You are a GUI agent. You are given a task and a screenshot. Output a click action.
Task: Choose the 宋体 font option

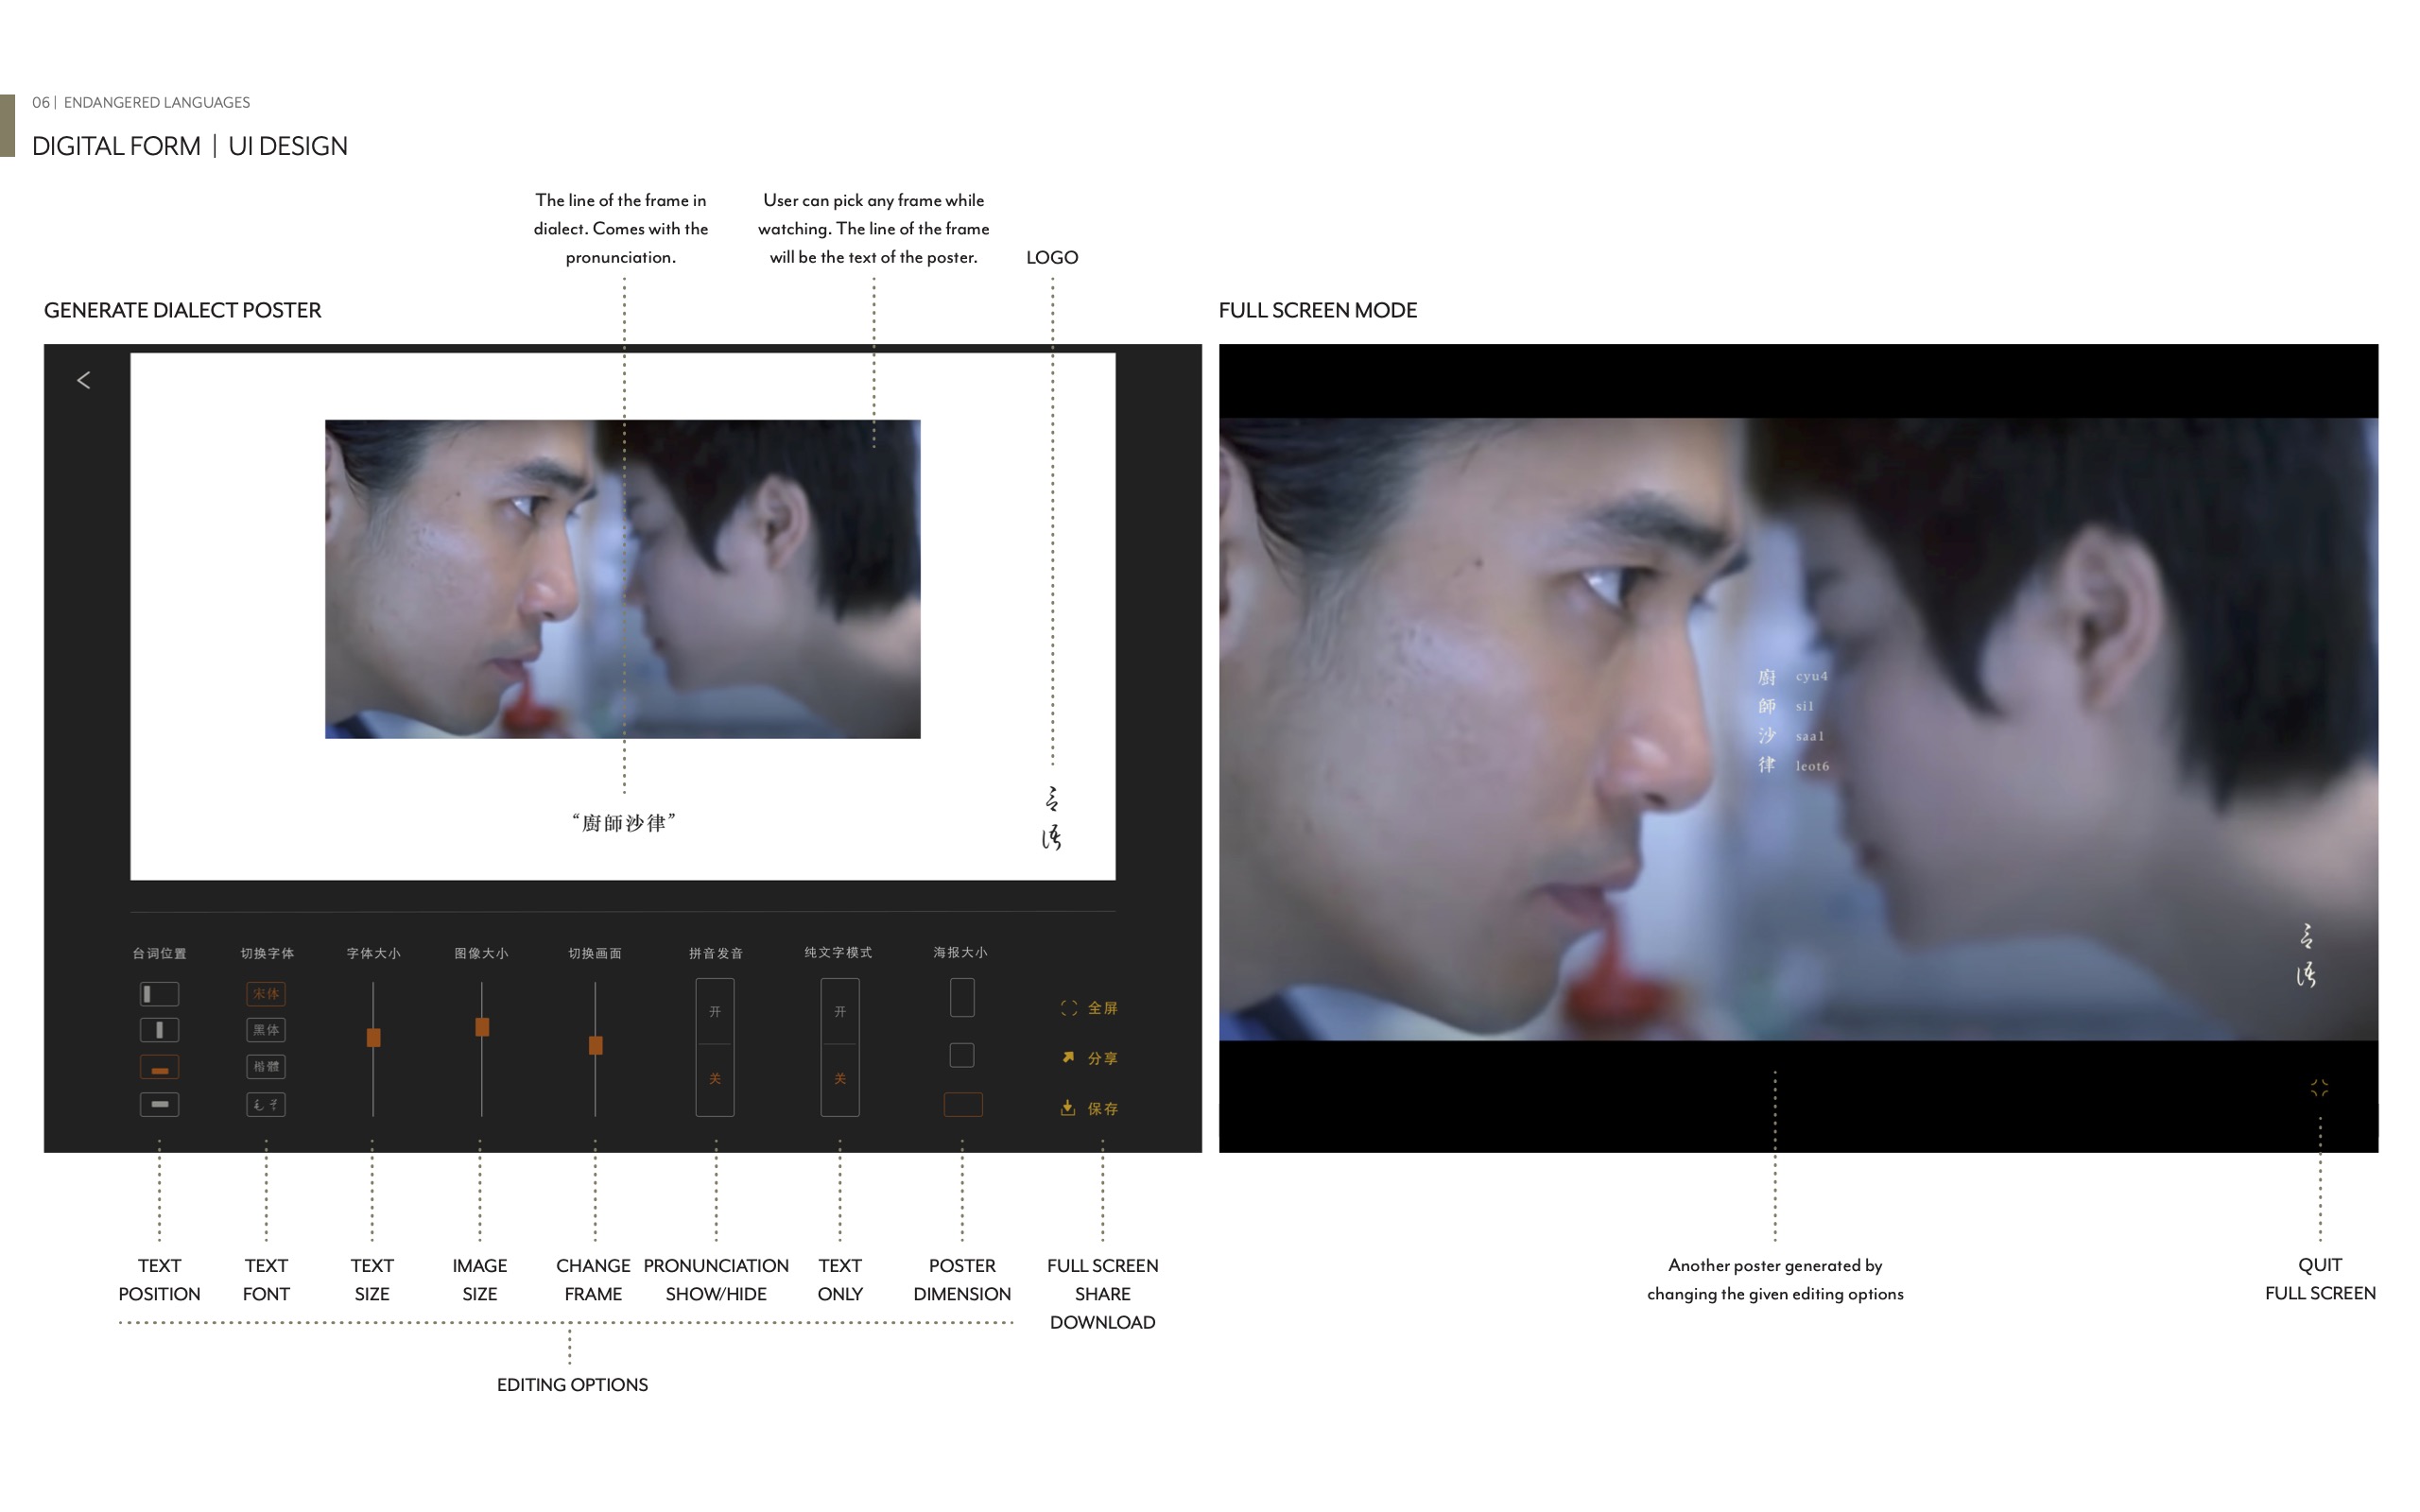pyautogui.click(x=266, y=994)
